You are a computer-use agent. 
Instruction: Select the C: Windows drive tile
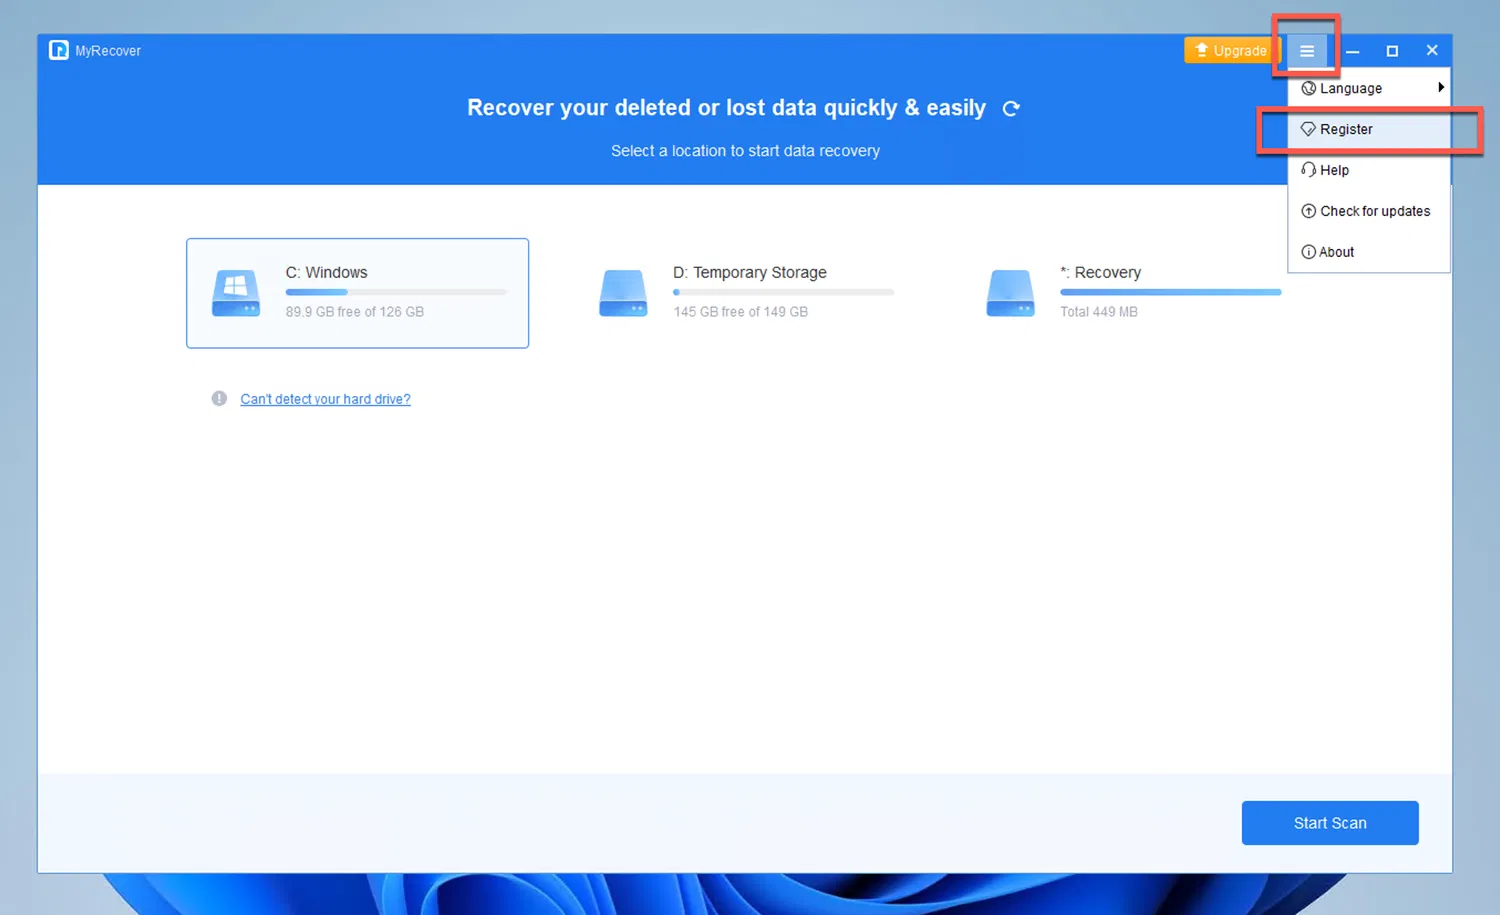357,293
